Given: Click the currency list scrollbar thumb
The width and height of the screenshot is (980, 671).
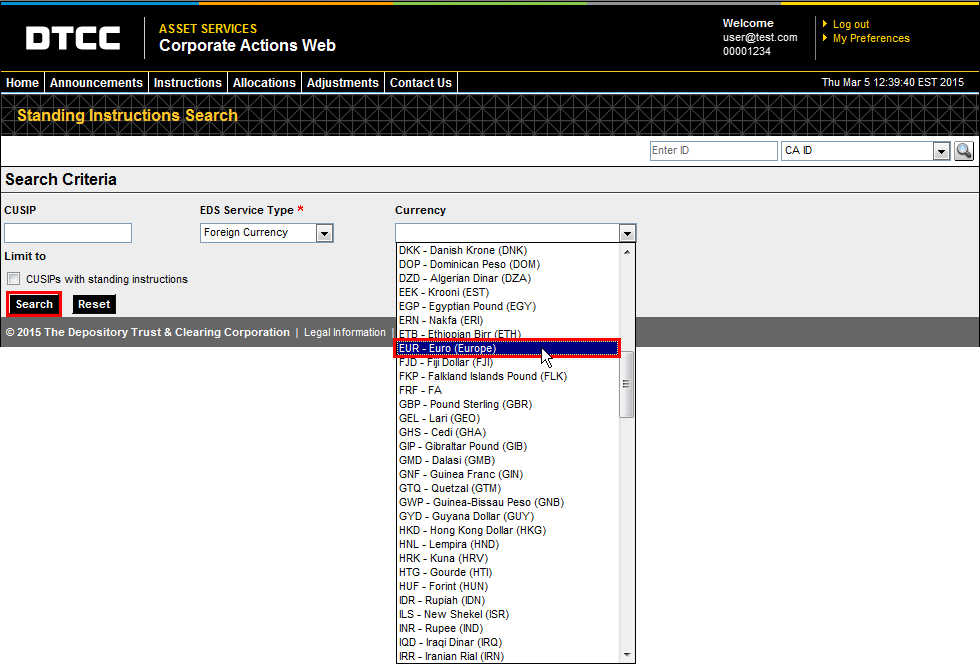Looking at the screenshot, I should pyautogui.click(x=627, y=385).
